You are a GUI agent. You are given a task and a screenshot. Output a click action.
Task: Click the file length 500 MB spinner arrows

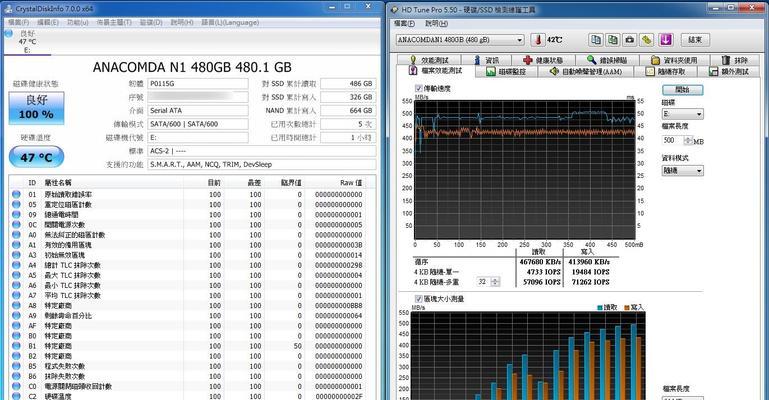pos(688,141)
